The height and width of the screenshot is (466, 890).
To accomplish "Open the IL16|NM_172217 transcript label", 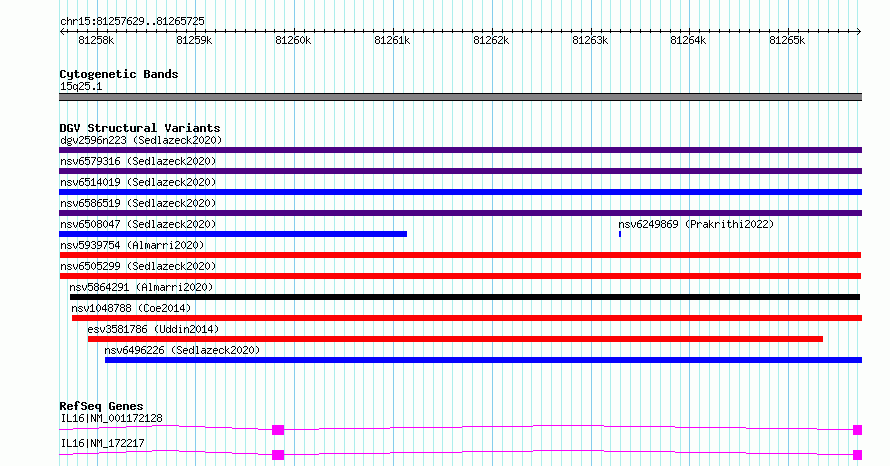I will 102,443.
